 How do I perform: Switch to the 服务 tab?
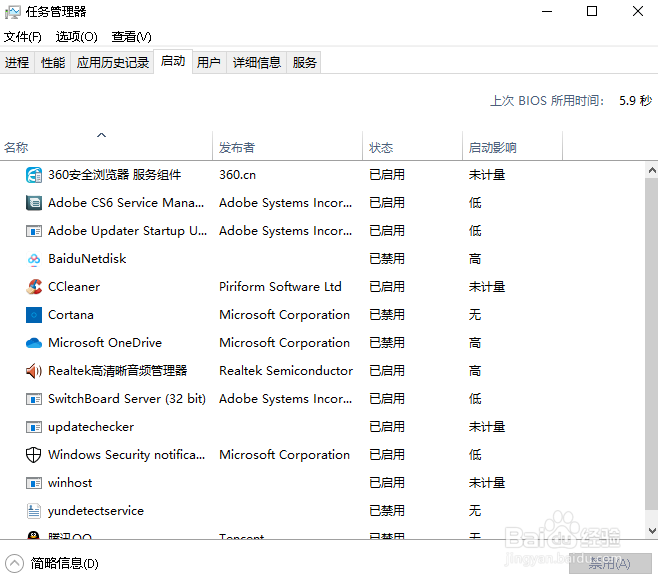click(x=304, y=63)
